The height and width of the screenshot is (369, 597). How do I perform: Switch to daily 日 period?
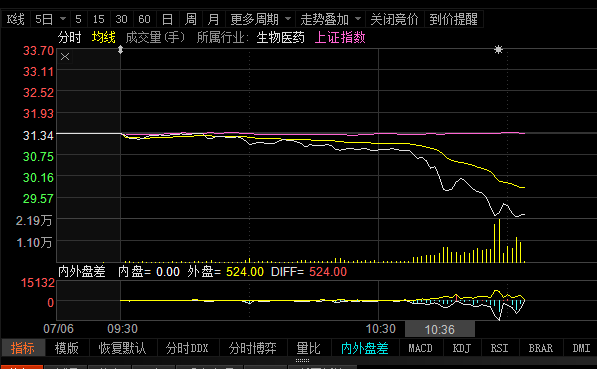click(168, 19)
